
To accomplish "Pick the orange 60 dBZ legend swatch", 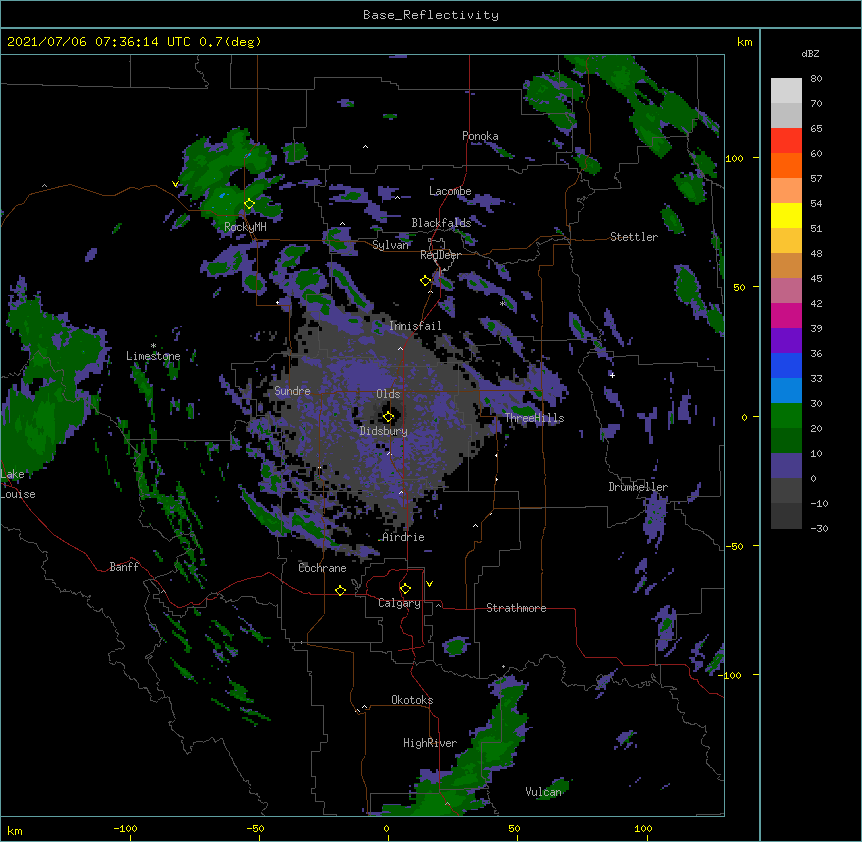I will click(x=786, y=165).
